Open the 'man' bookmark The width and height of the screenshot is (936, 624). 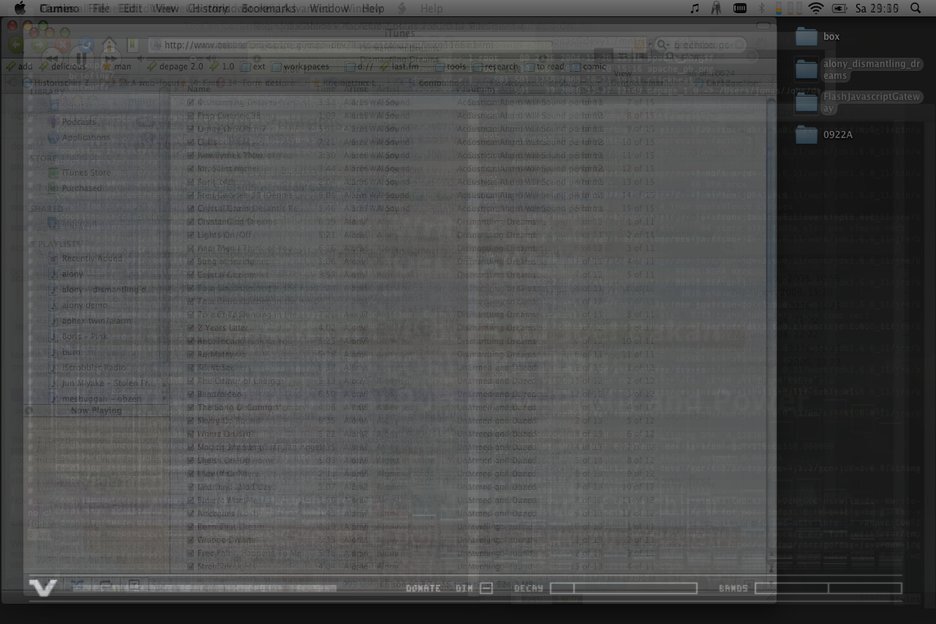coord(117,66)
